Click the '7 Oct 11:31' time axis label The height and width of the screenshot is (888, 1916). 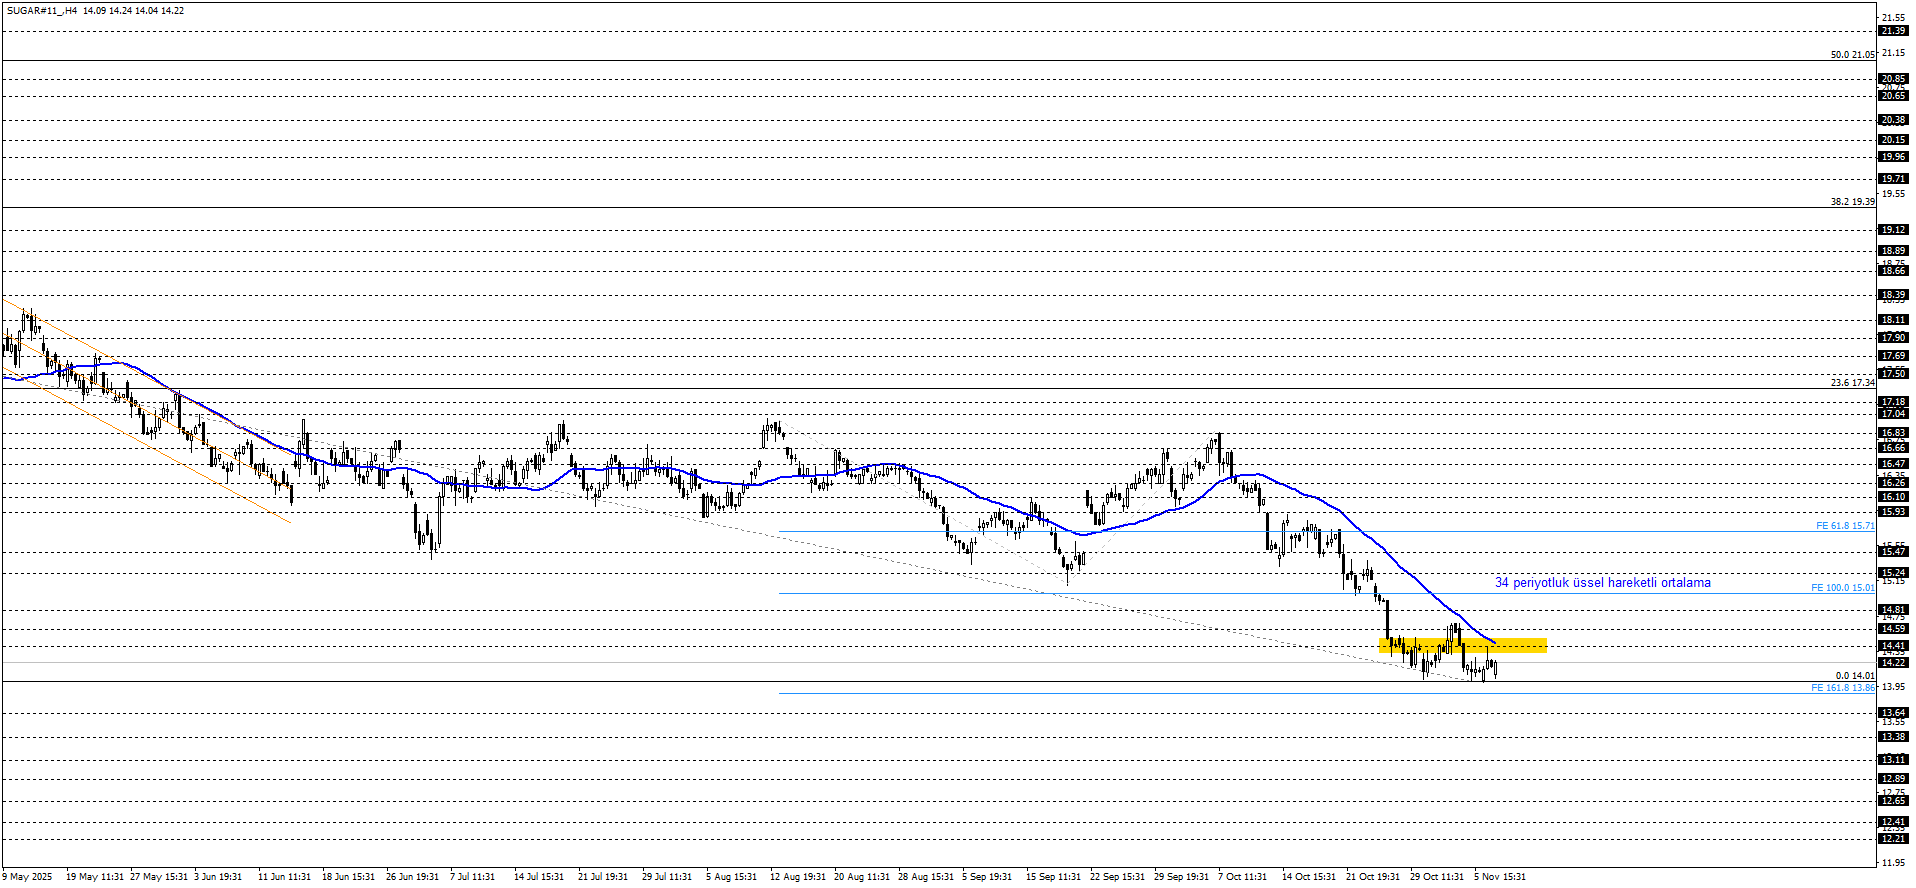(x=1242, y=877)
